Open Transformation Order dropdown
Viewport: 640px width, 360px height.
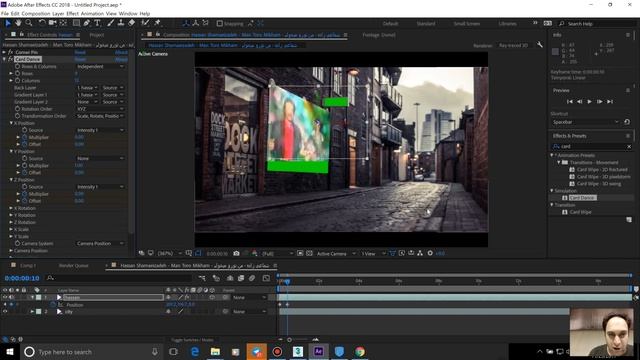100,116
